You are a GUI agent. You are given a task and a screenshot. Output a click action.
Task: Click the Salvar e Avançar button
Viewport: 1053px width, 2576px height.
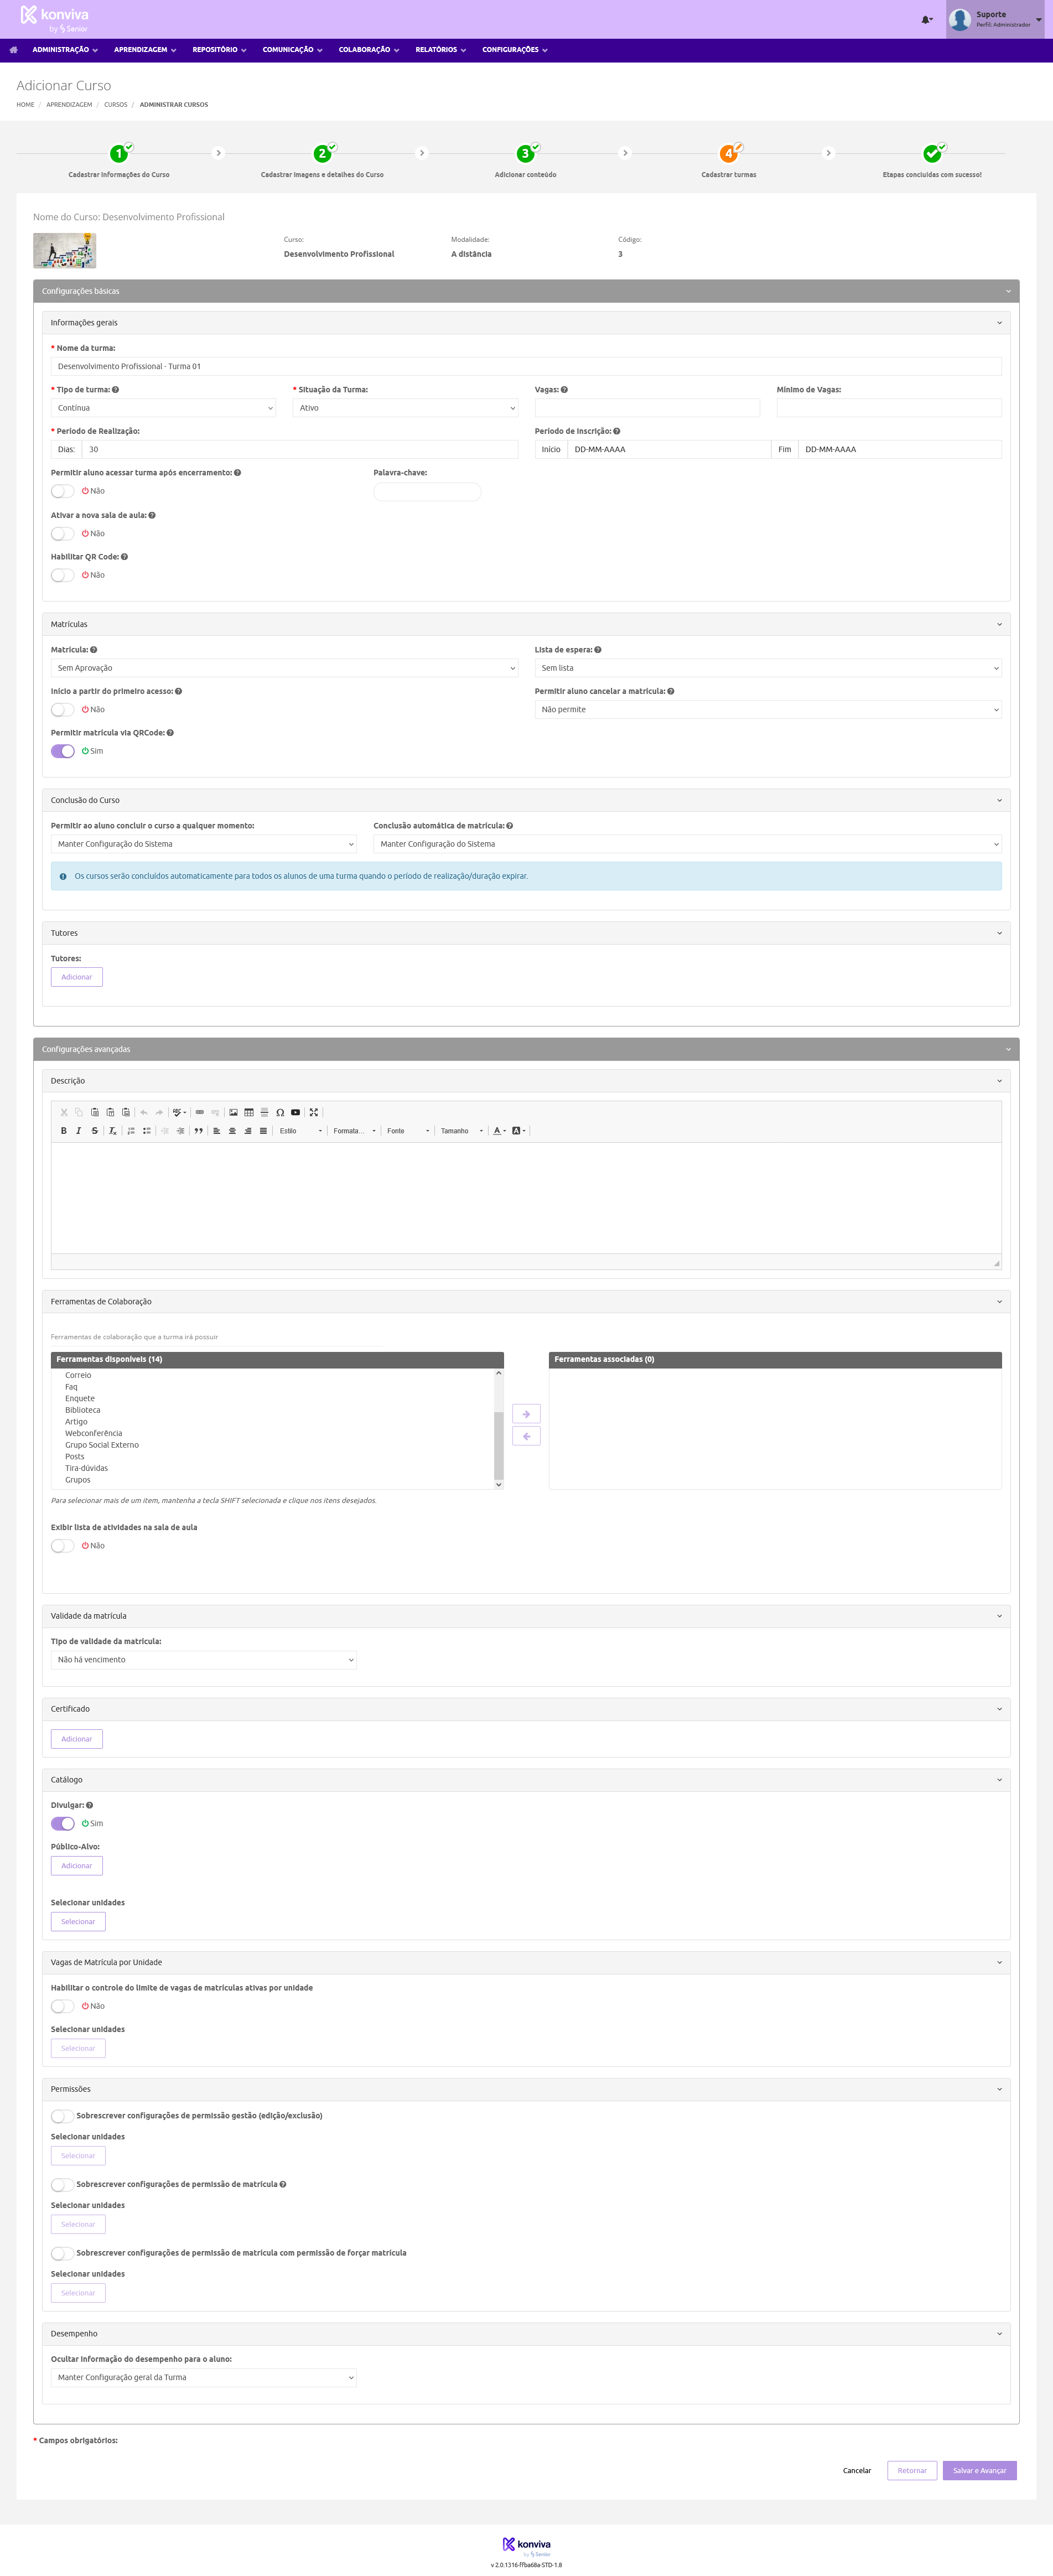979,2470
